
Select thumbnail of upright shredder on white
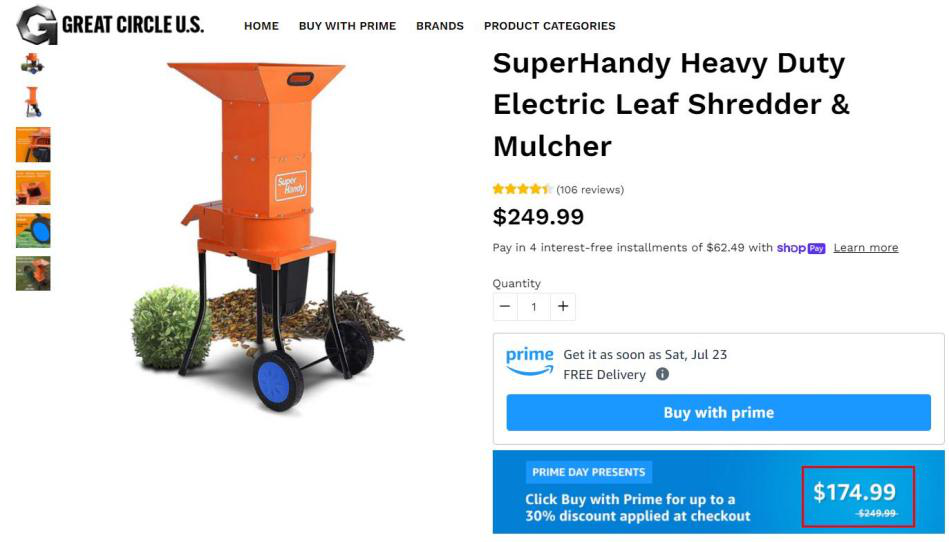click(x=33, y=101)
